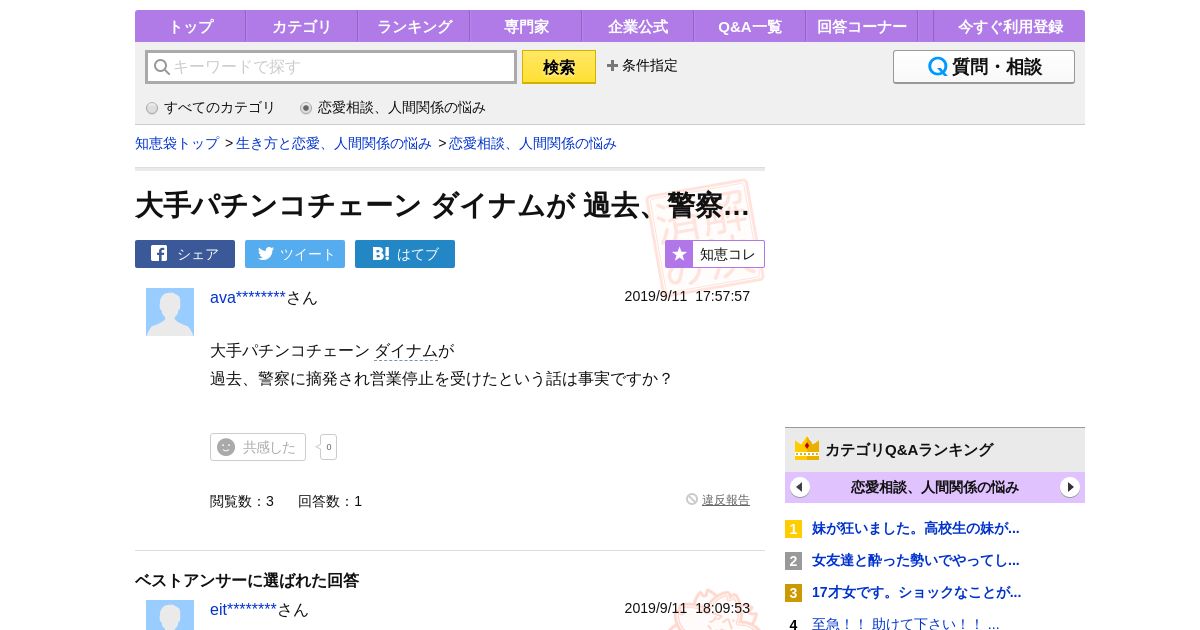Focus the keyword search field
The width and height of the screenshot is (1200, 630).
[x=331, y=67]
